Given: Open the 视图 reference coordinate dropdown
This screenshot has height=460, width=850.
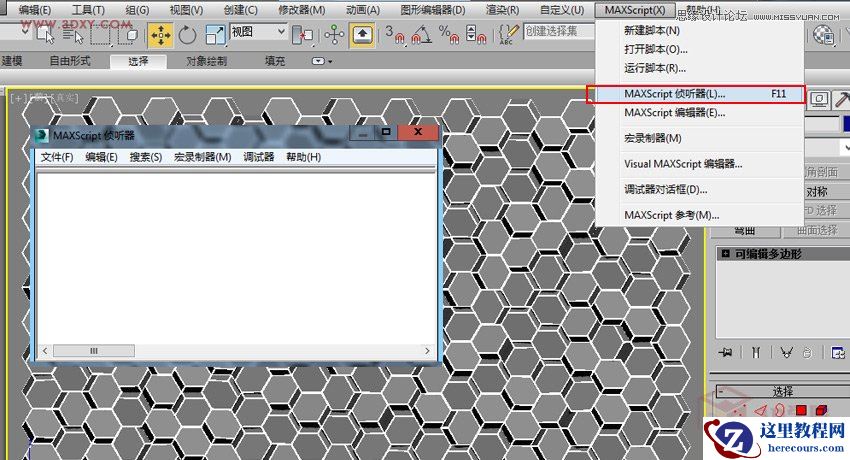Looking at the screenshot, I should pos(259,32).
